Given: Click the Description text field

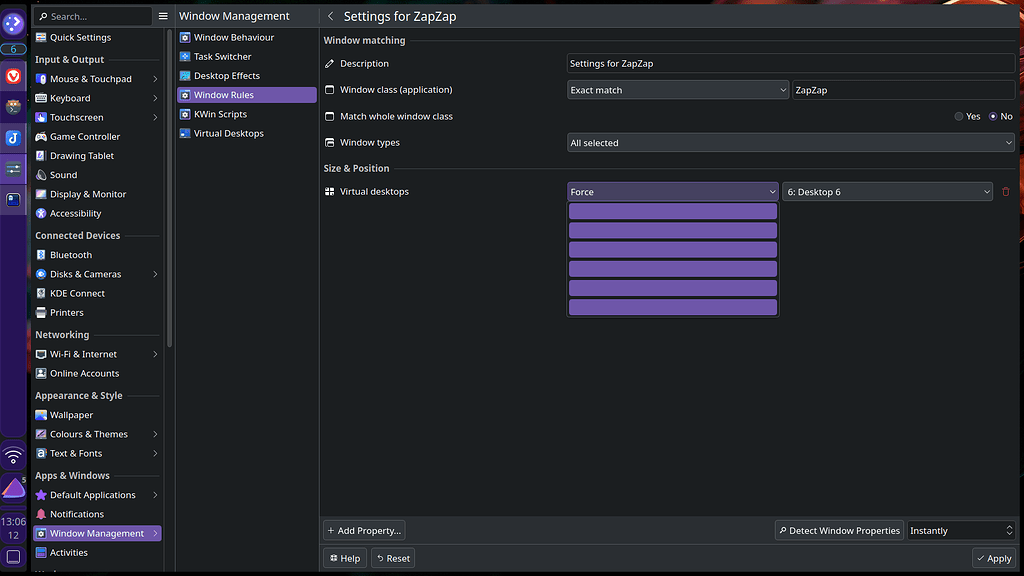Looking at the screenshot, I should pos(790,63).
